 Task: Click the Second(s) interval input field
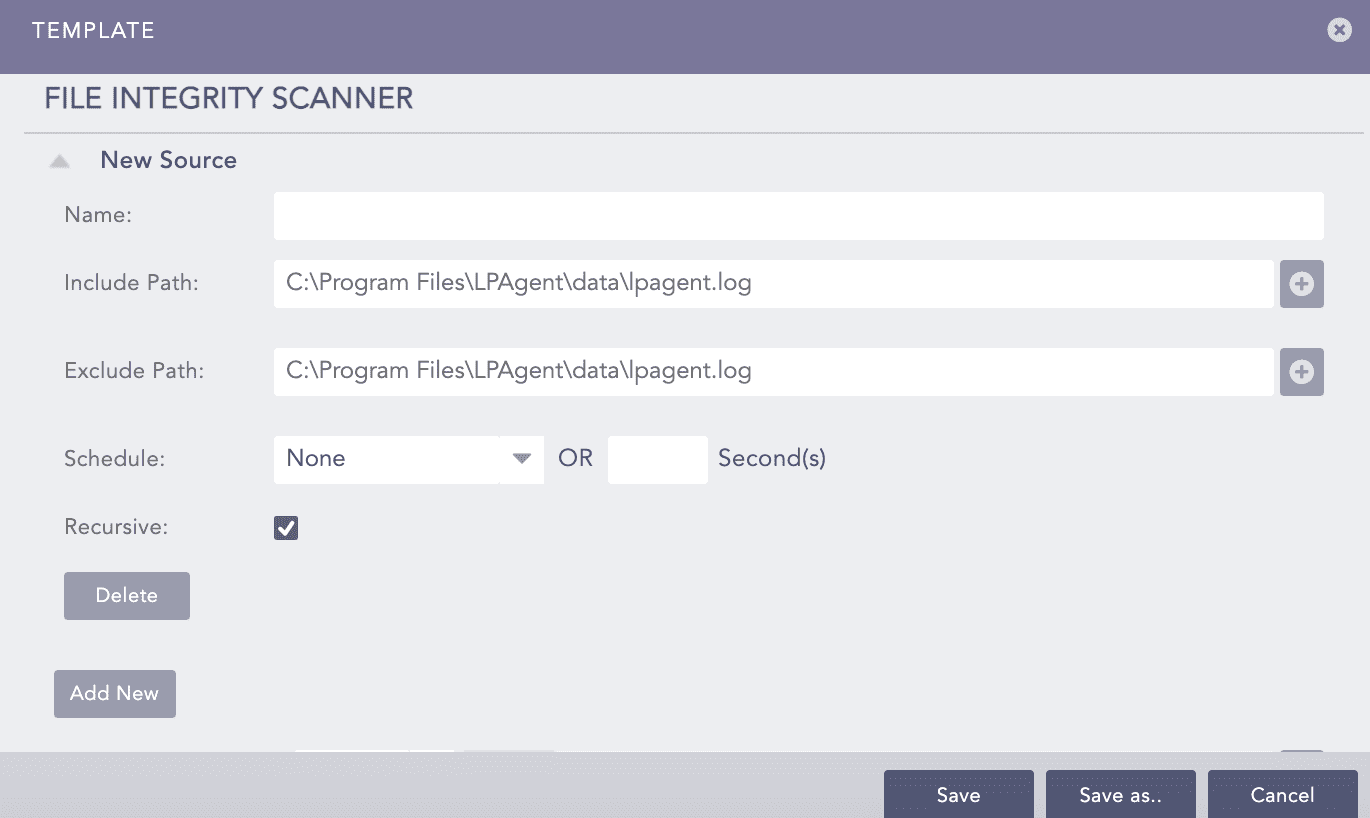(x=657, y=459)
